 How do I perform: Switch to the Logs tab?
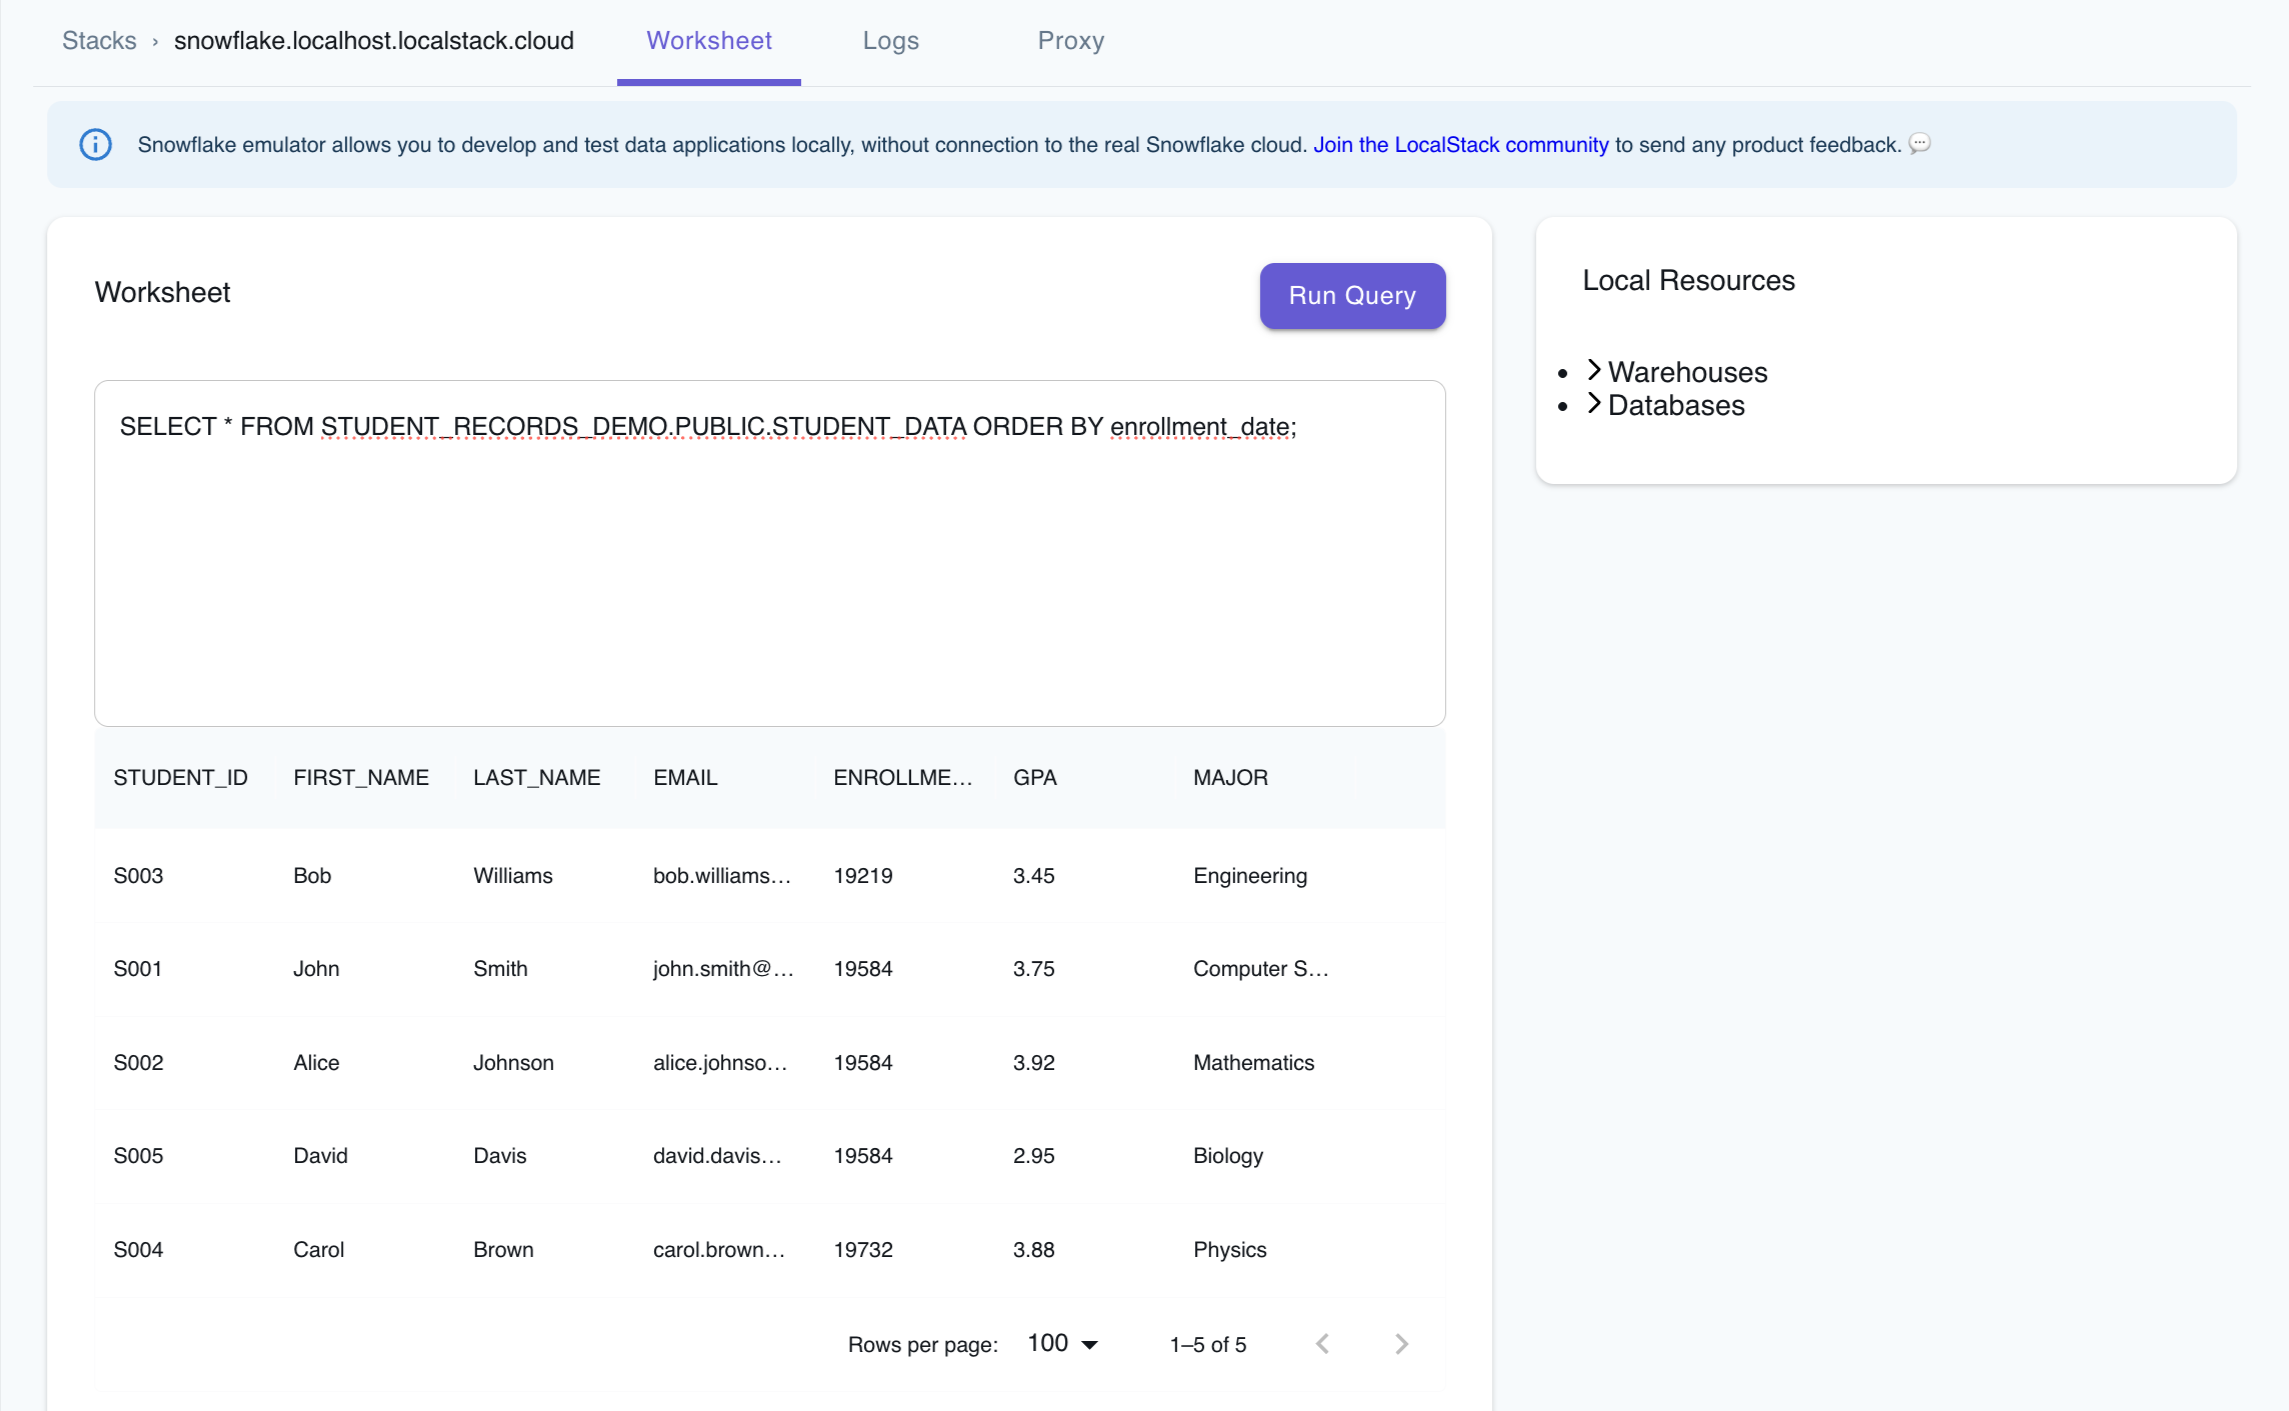tap(890, 40)
